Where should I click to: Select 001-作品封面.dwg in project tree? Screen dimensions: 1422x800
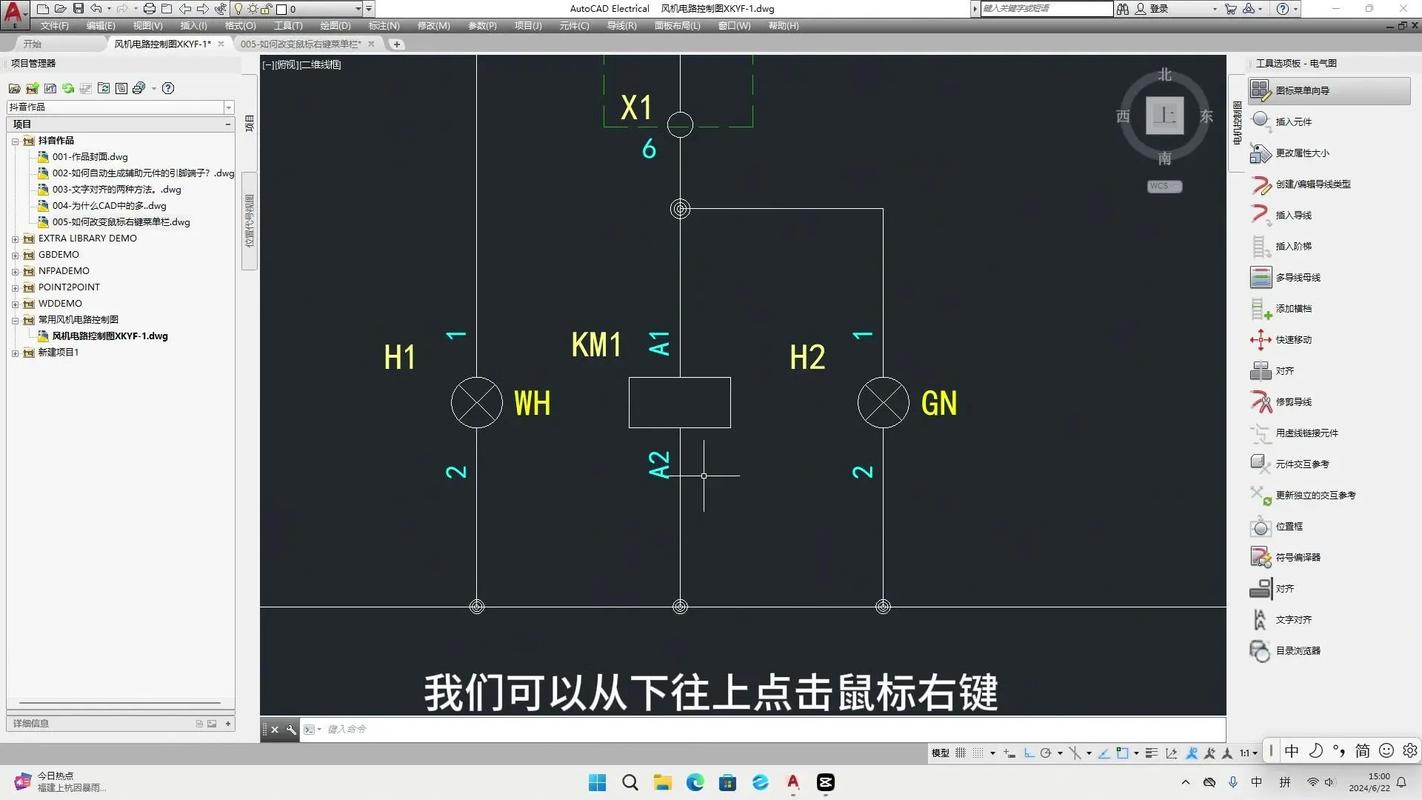point(90,157)
